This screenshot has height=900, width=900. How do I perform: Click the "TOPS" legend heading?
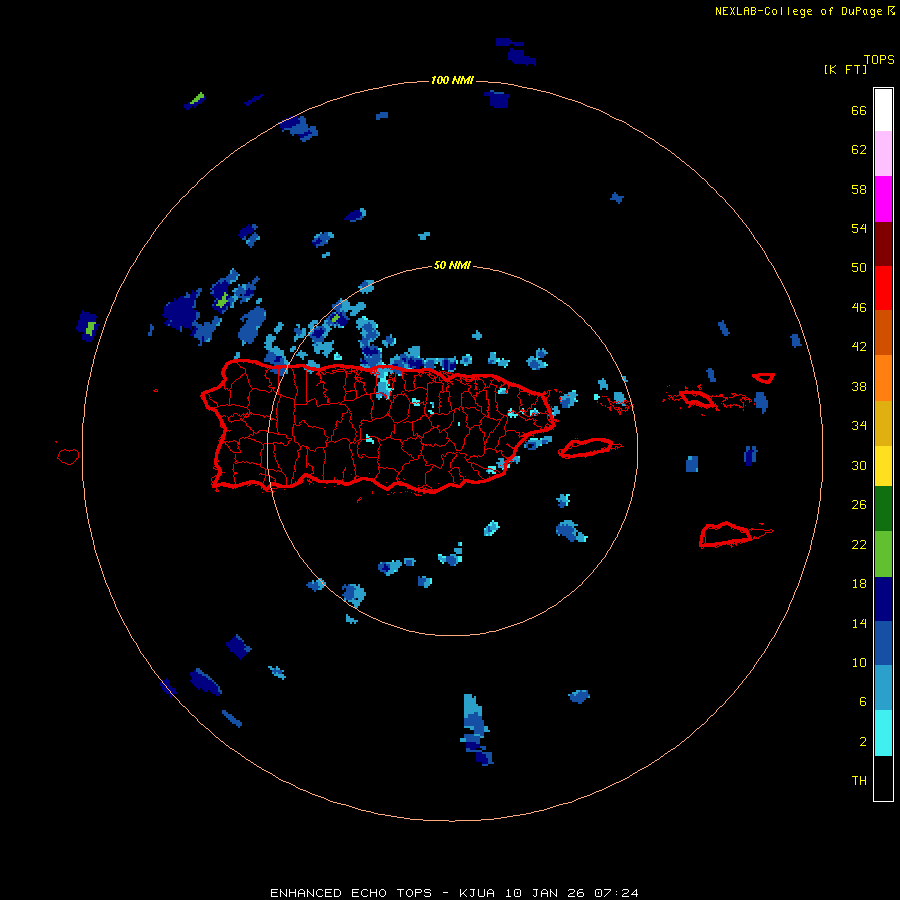coord(879,60)
